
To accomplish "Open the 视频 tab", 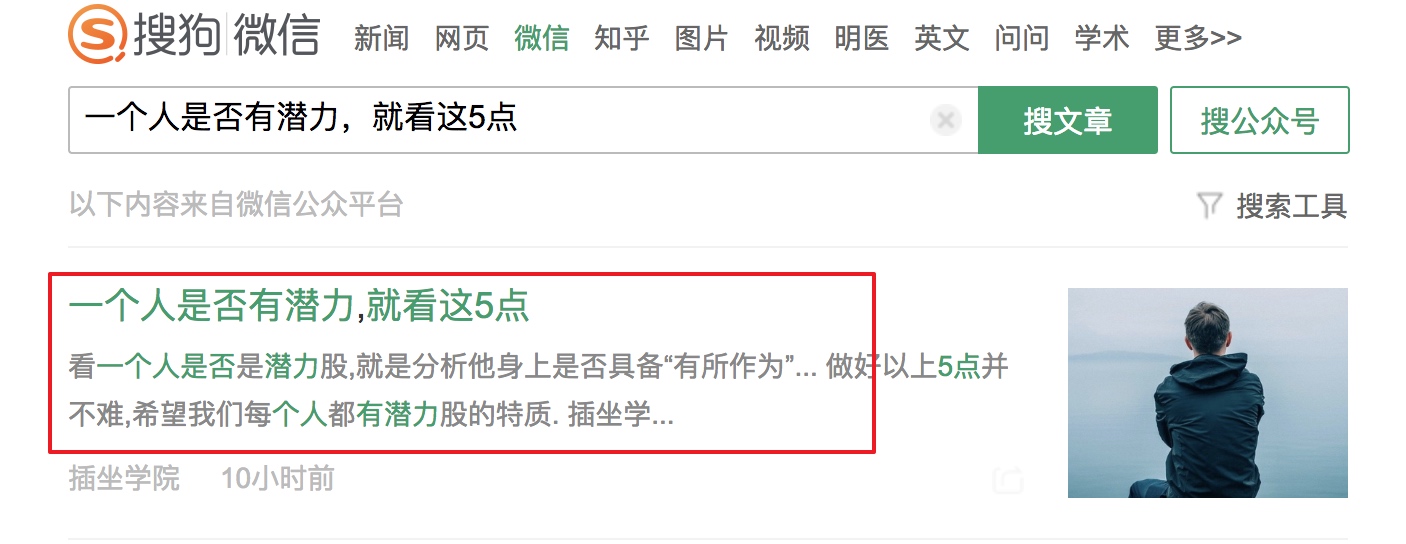I will tap(781, 39).
